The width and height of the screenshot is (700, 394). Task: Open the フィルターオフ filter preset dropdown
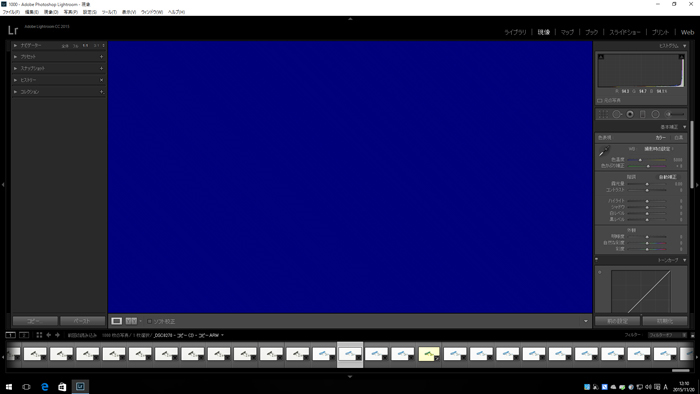(x=667, y=335)
